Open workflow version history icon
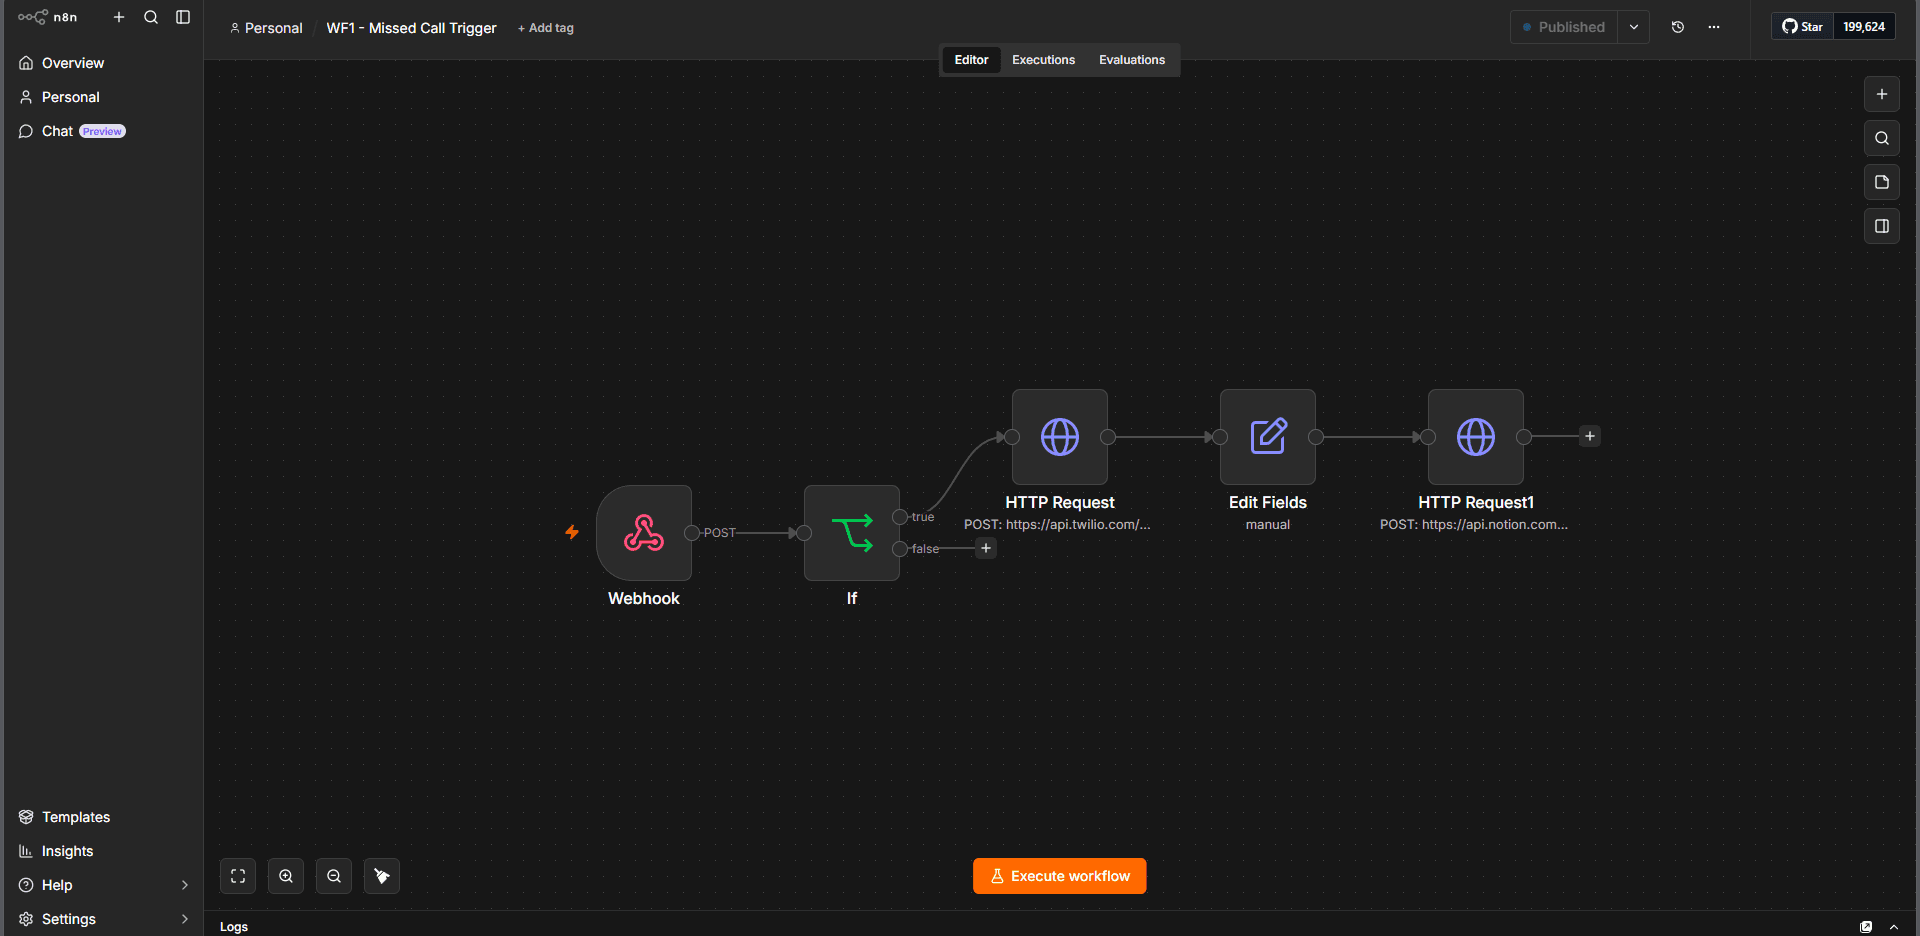Image resolution: width=1920 pixels, height=936 pixels. click(x=1678, y=27)
